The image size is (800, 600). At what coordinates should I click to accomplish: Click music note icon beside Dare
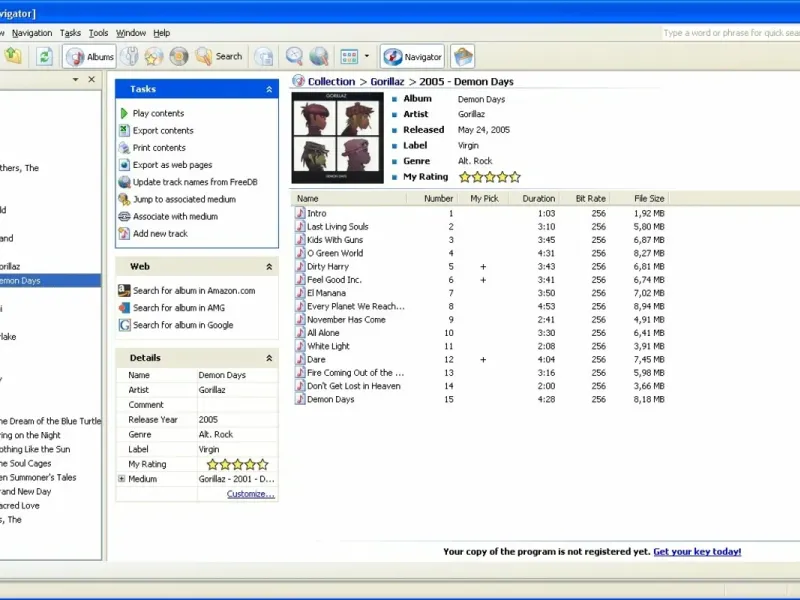[x=301, y=359]
